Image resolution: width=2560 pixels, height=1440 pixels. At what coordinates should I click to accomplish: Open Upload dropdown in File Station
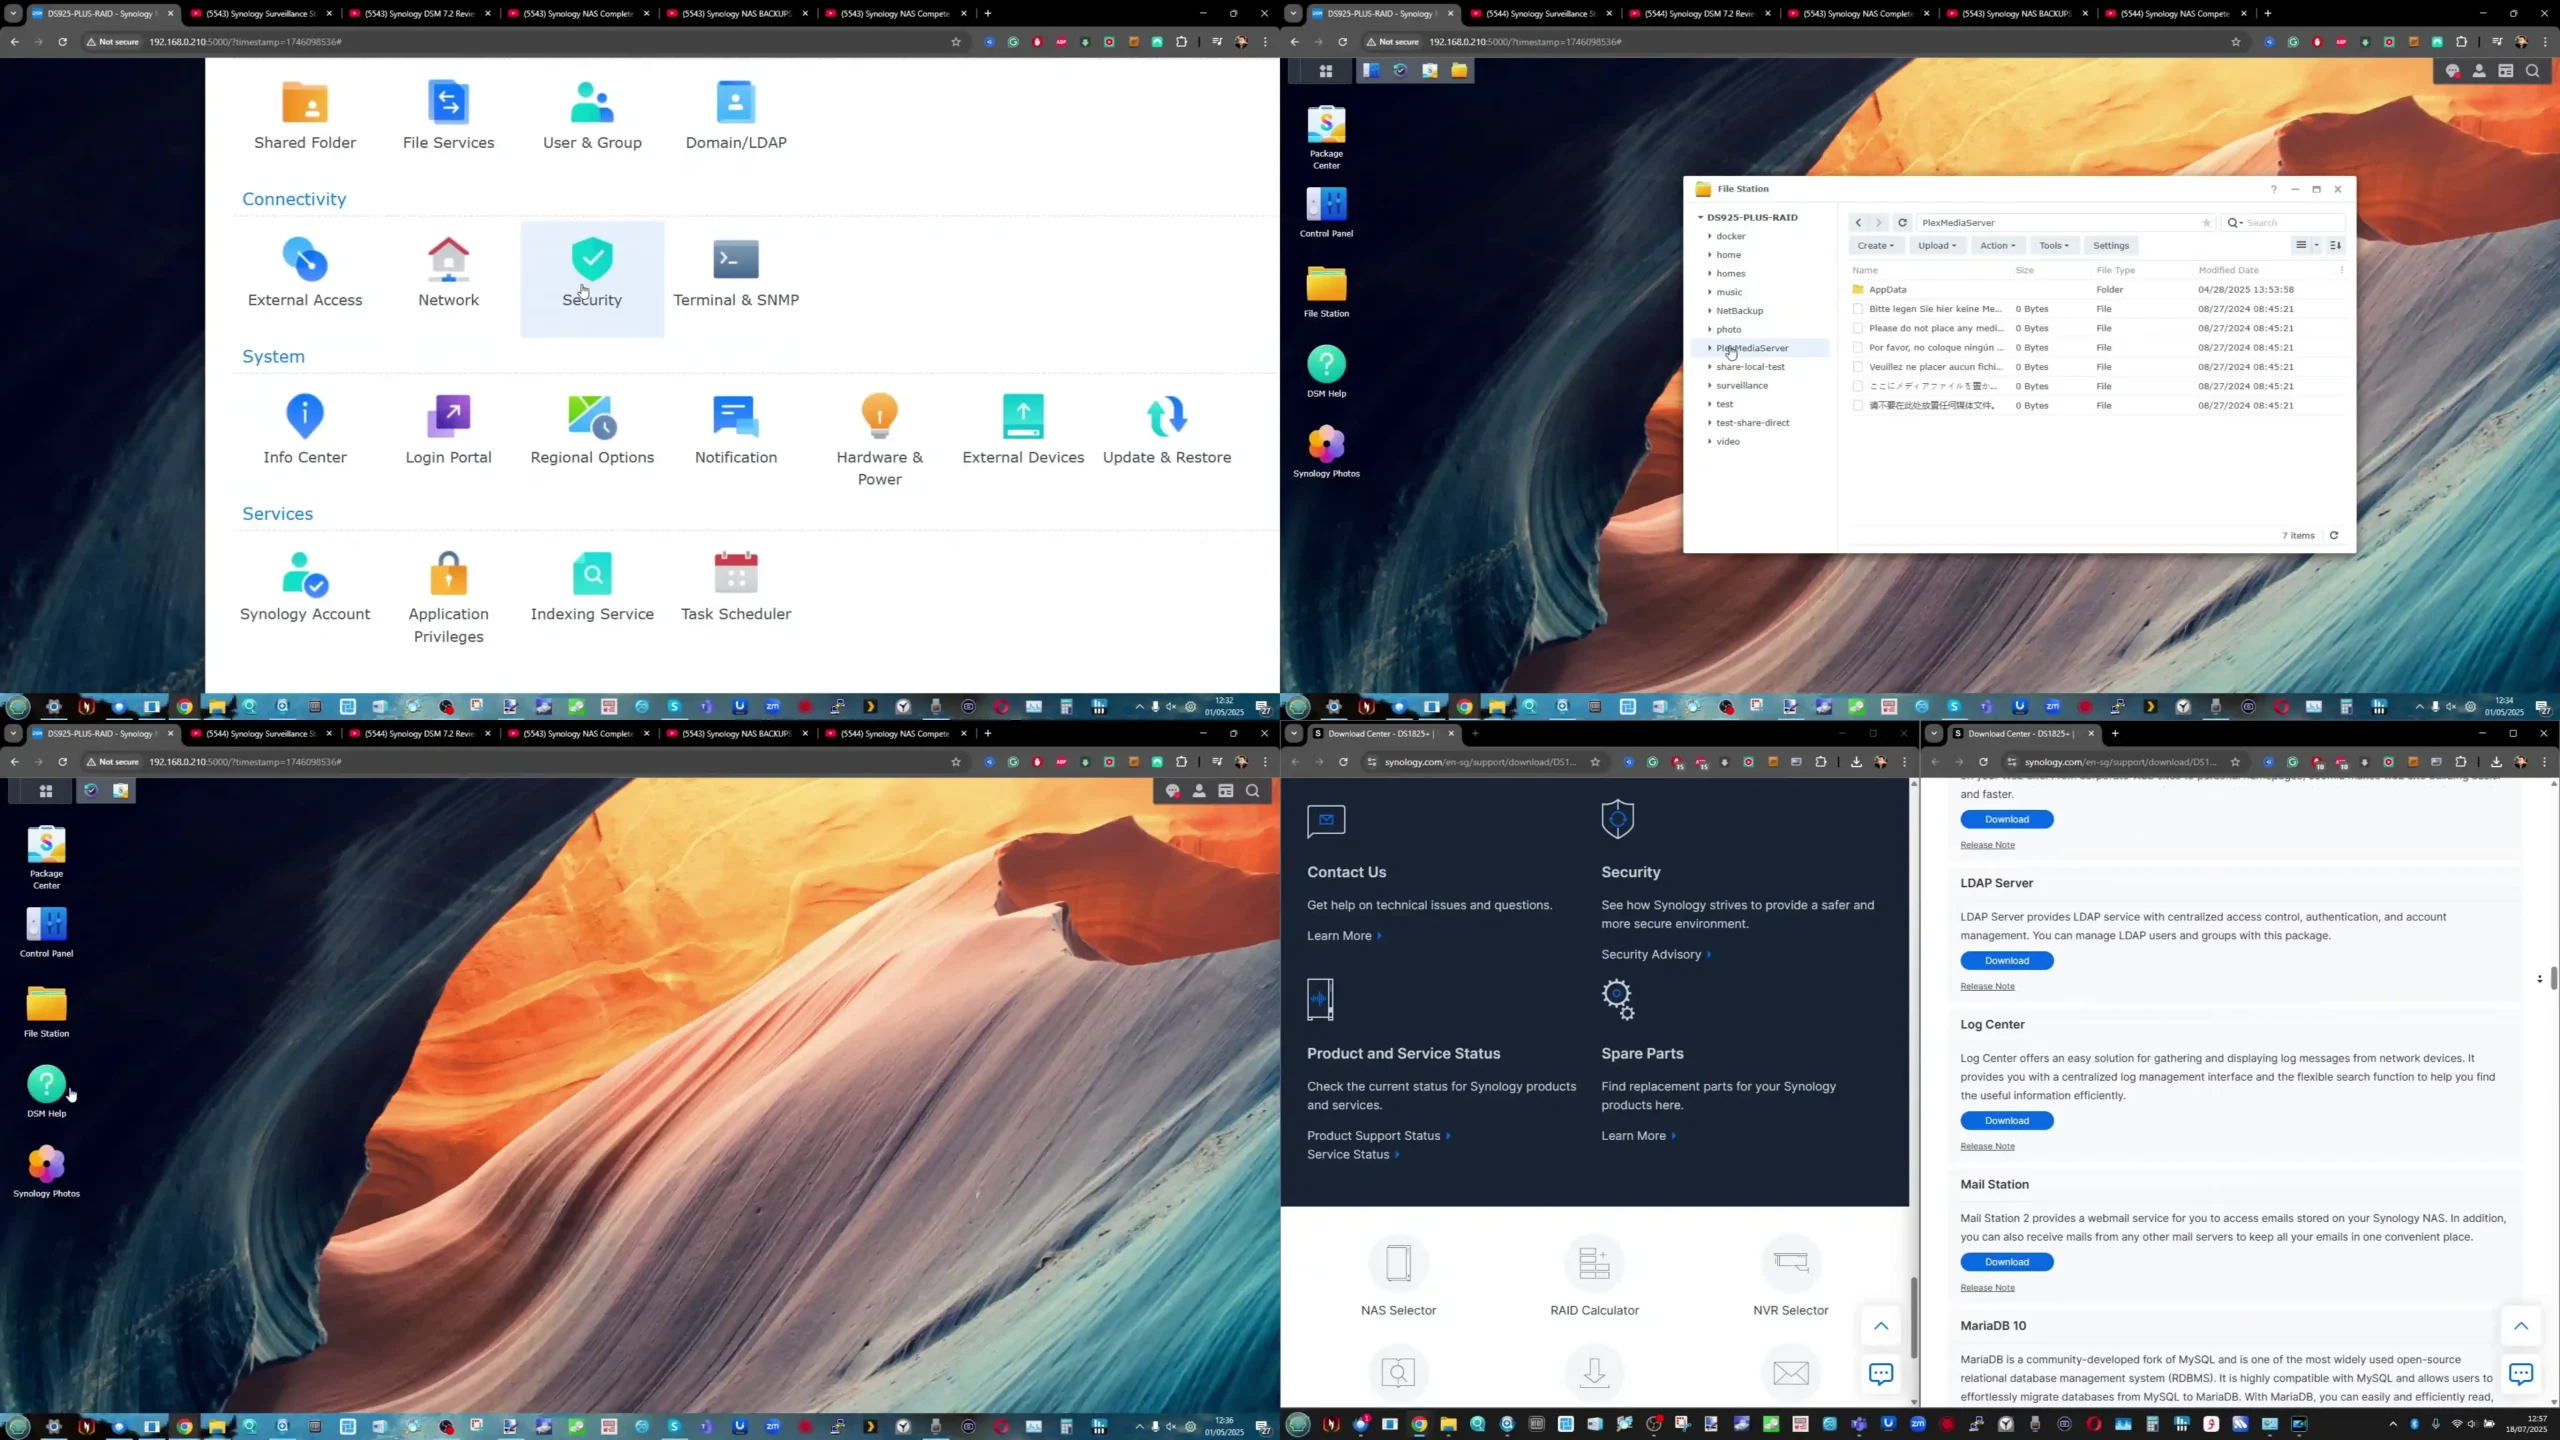click(1937, 246)
